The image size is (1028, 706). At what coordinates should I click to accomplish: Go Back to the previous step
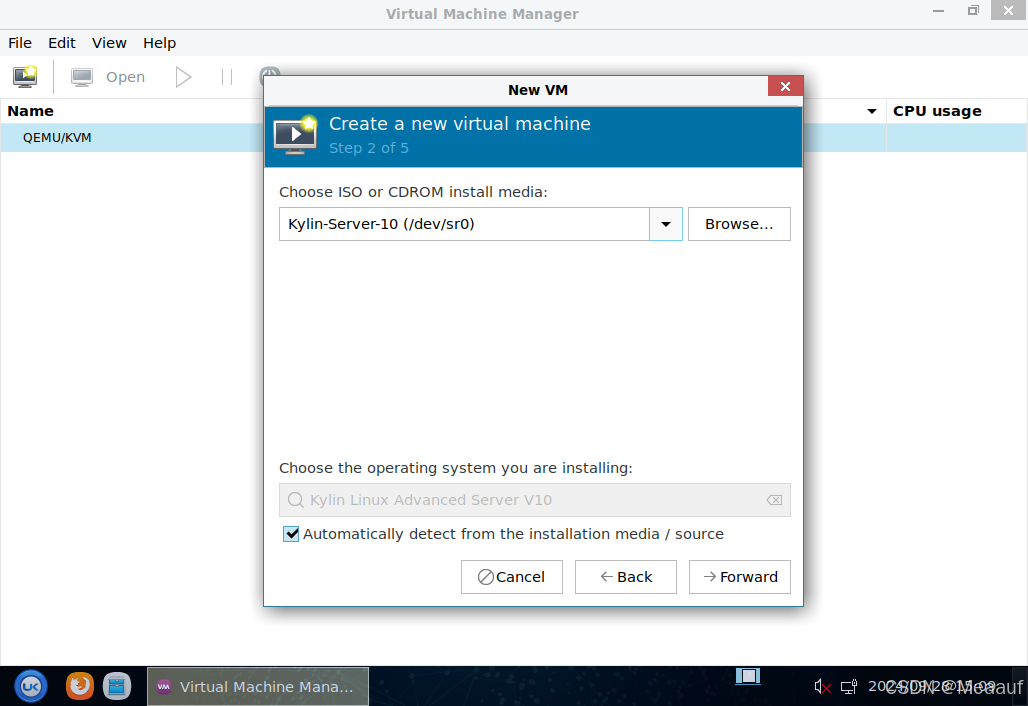[625, 577]
